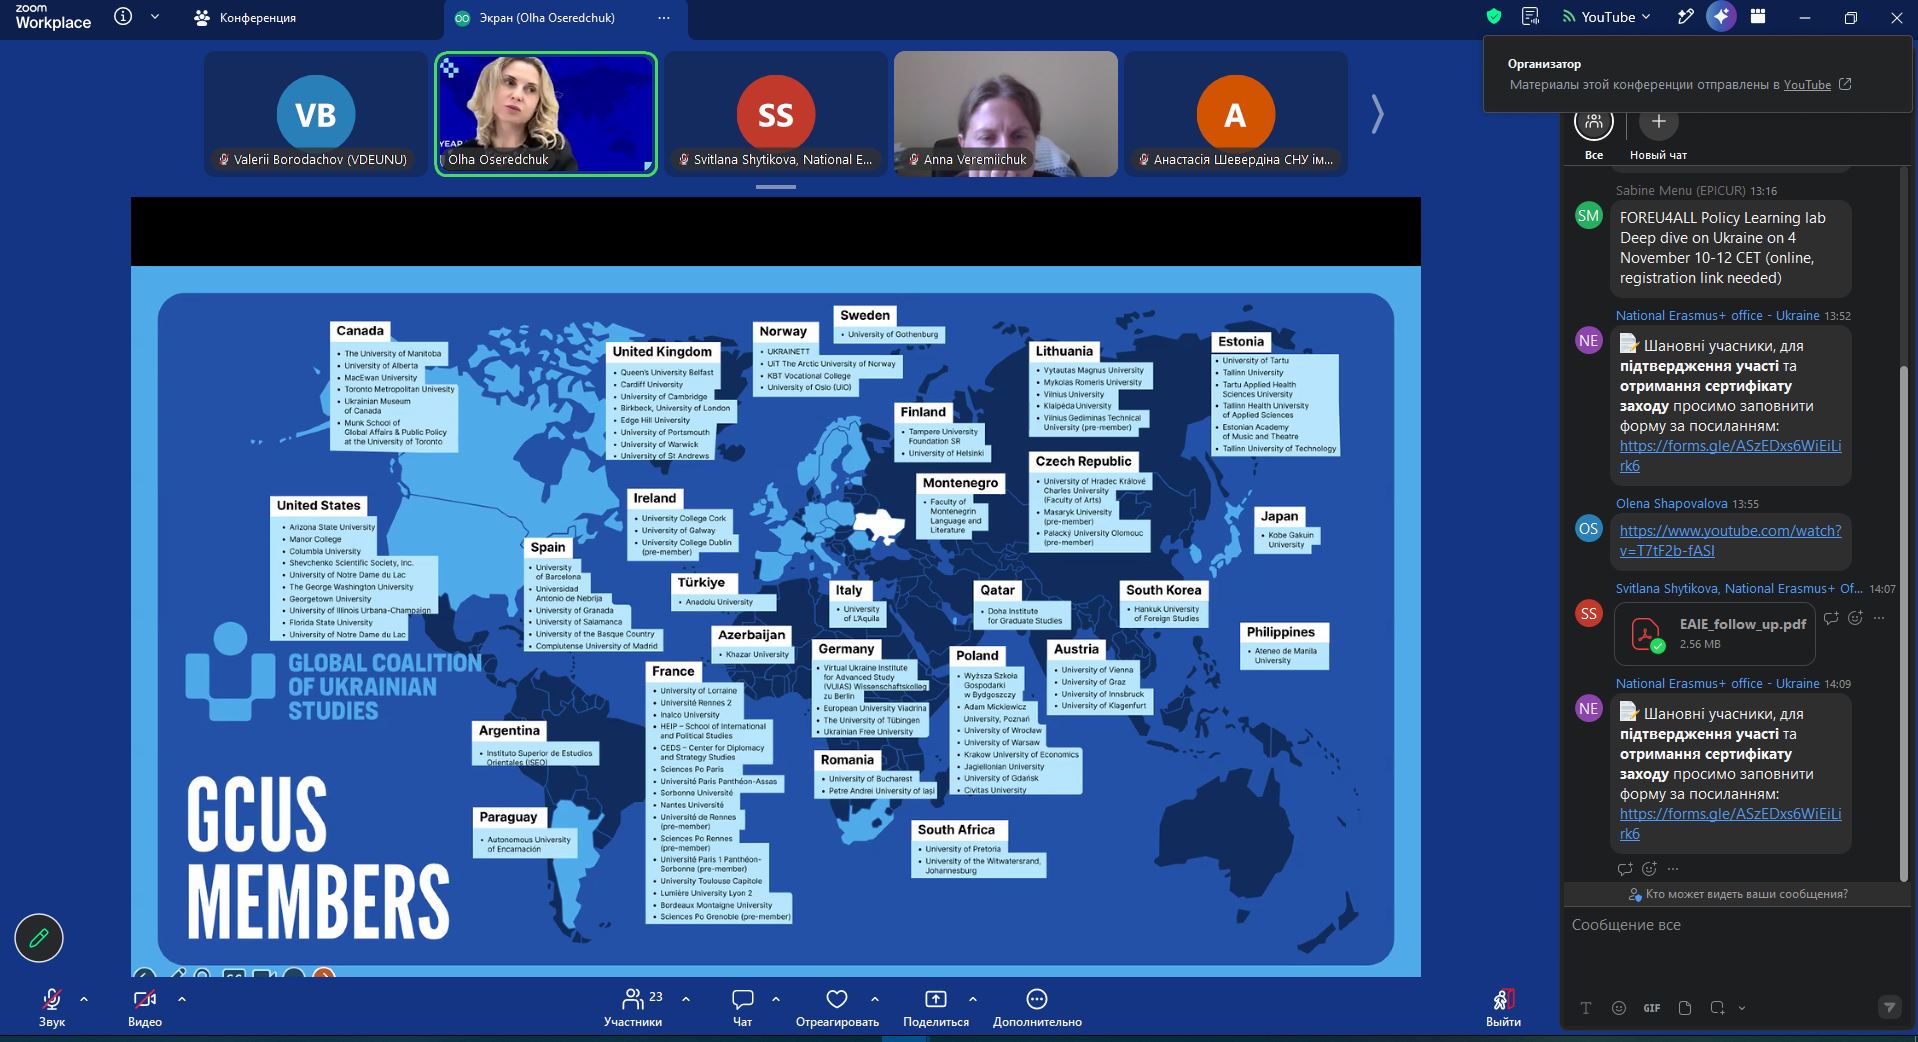Open the AI Companion sparkle button
The width and height of the screenshot is (1918, 1042).
(1721, 16)
